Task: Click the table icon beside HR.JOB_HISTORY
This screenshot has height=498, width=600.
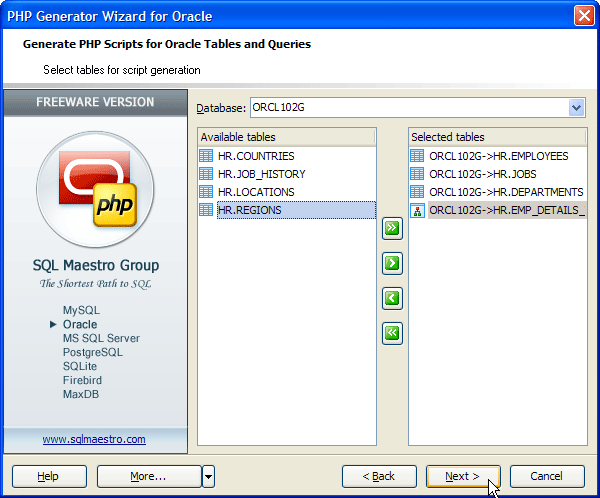Action: [x=206, y=174]
